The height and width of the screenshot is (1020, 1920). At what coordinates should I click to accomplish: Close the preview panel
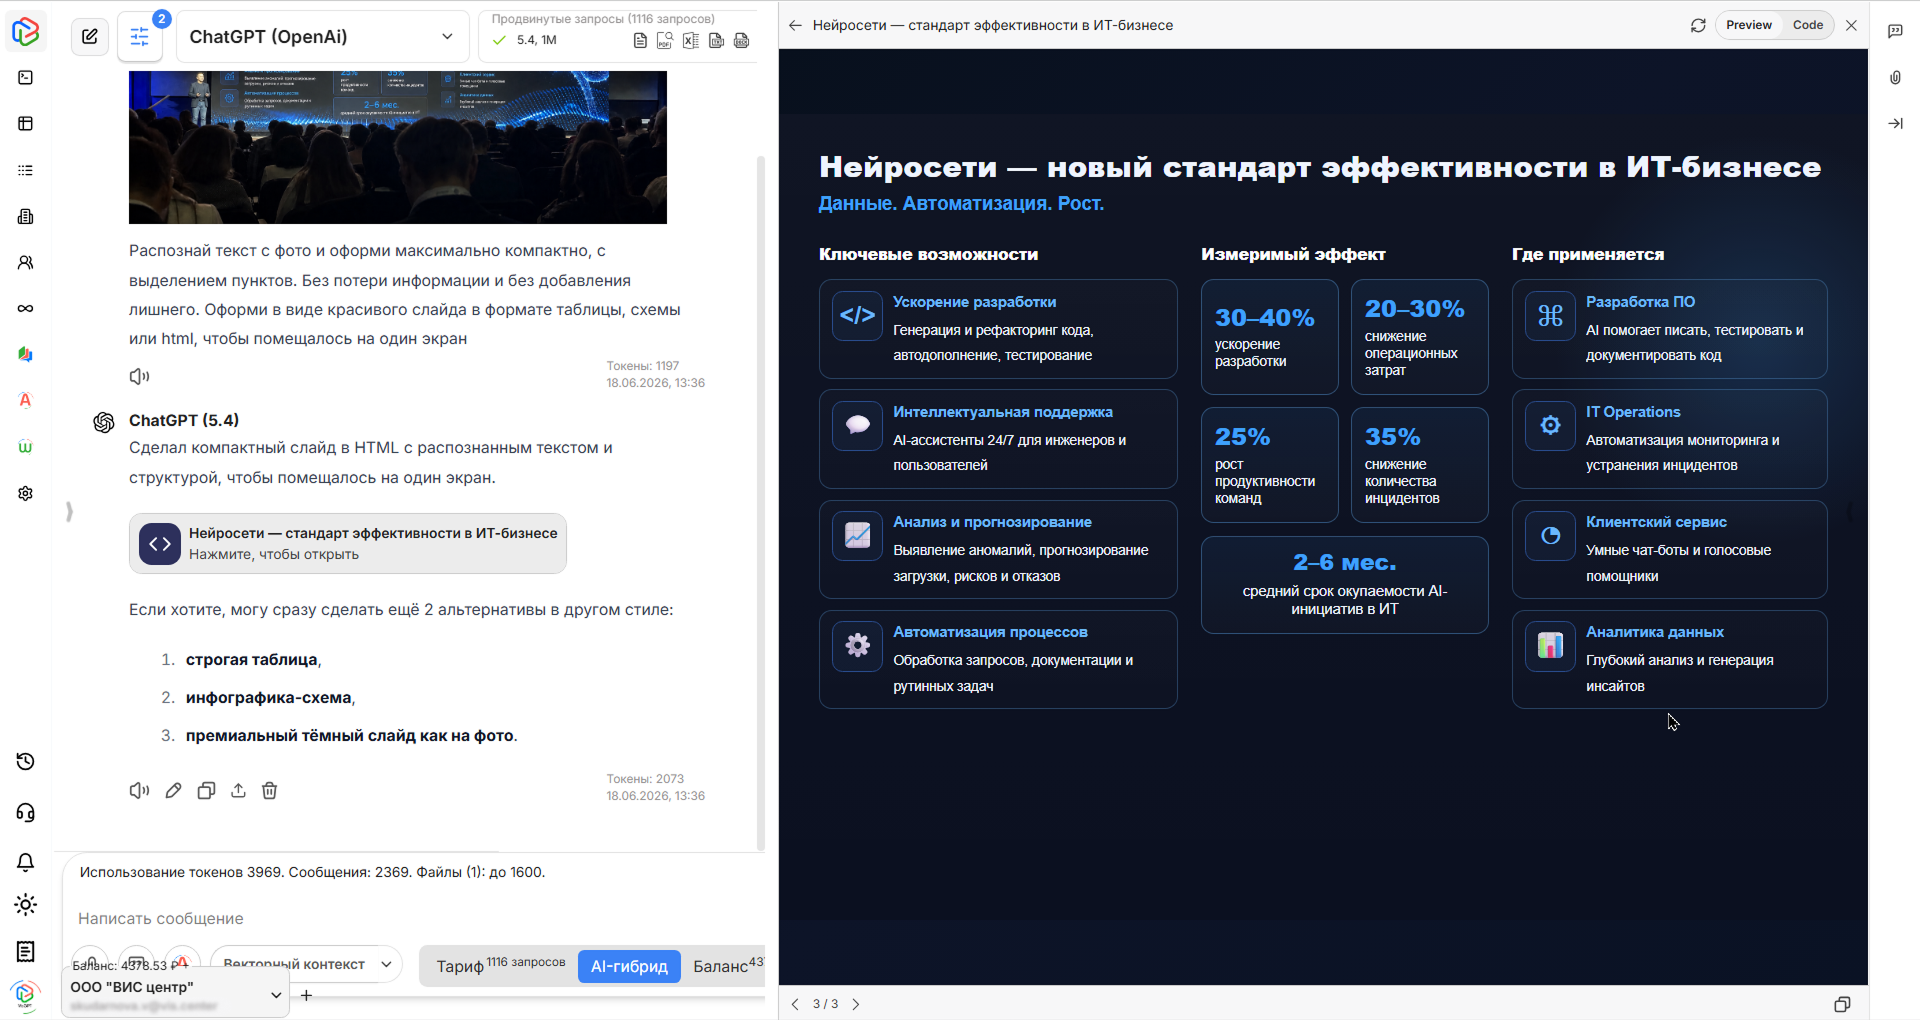coord(1852,25)
